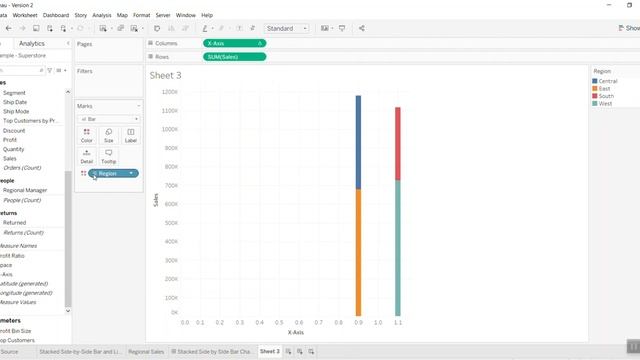Screen dimensions: 640x360
Task: Click the Clear Sheet toolbar icon
Action: click(x=134, y=28)
